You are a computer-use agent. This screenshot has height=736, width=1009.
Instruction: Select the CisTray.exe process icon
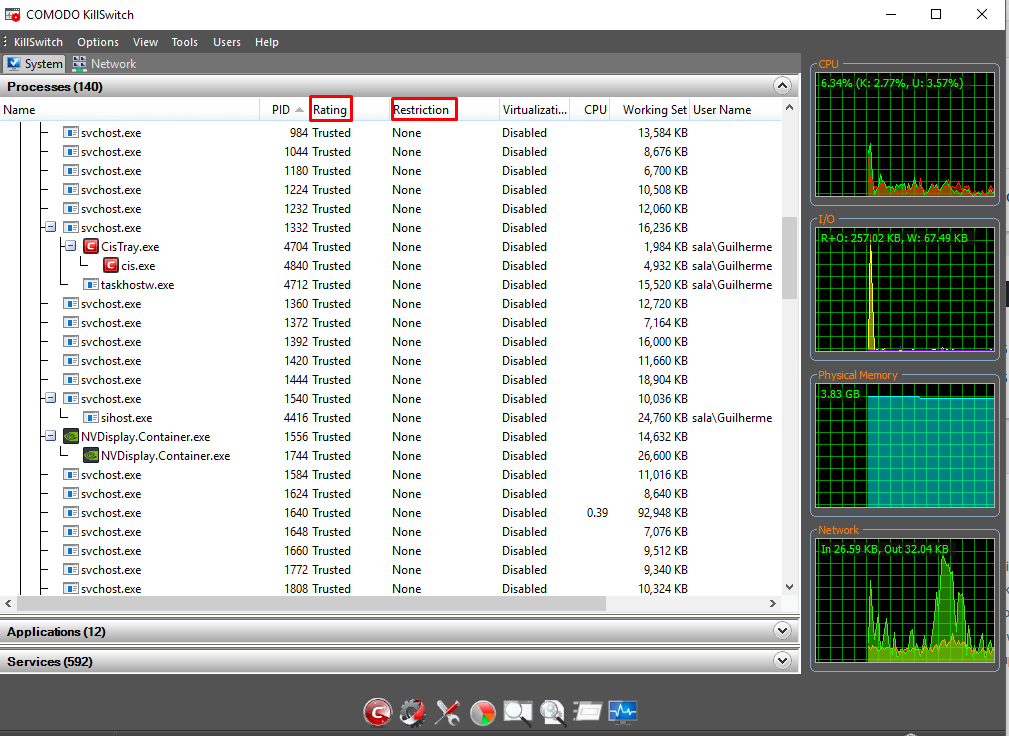point(90,247)
